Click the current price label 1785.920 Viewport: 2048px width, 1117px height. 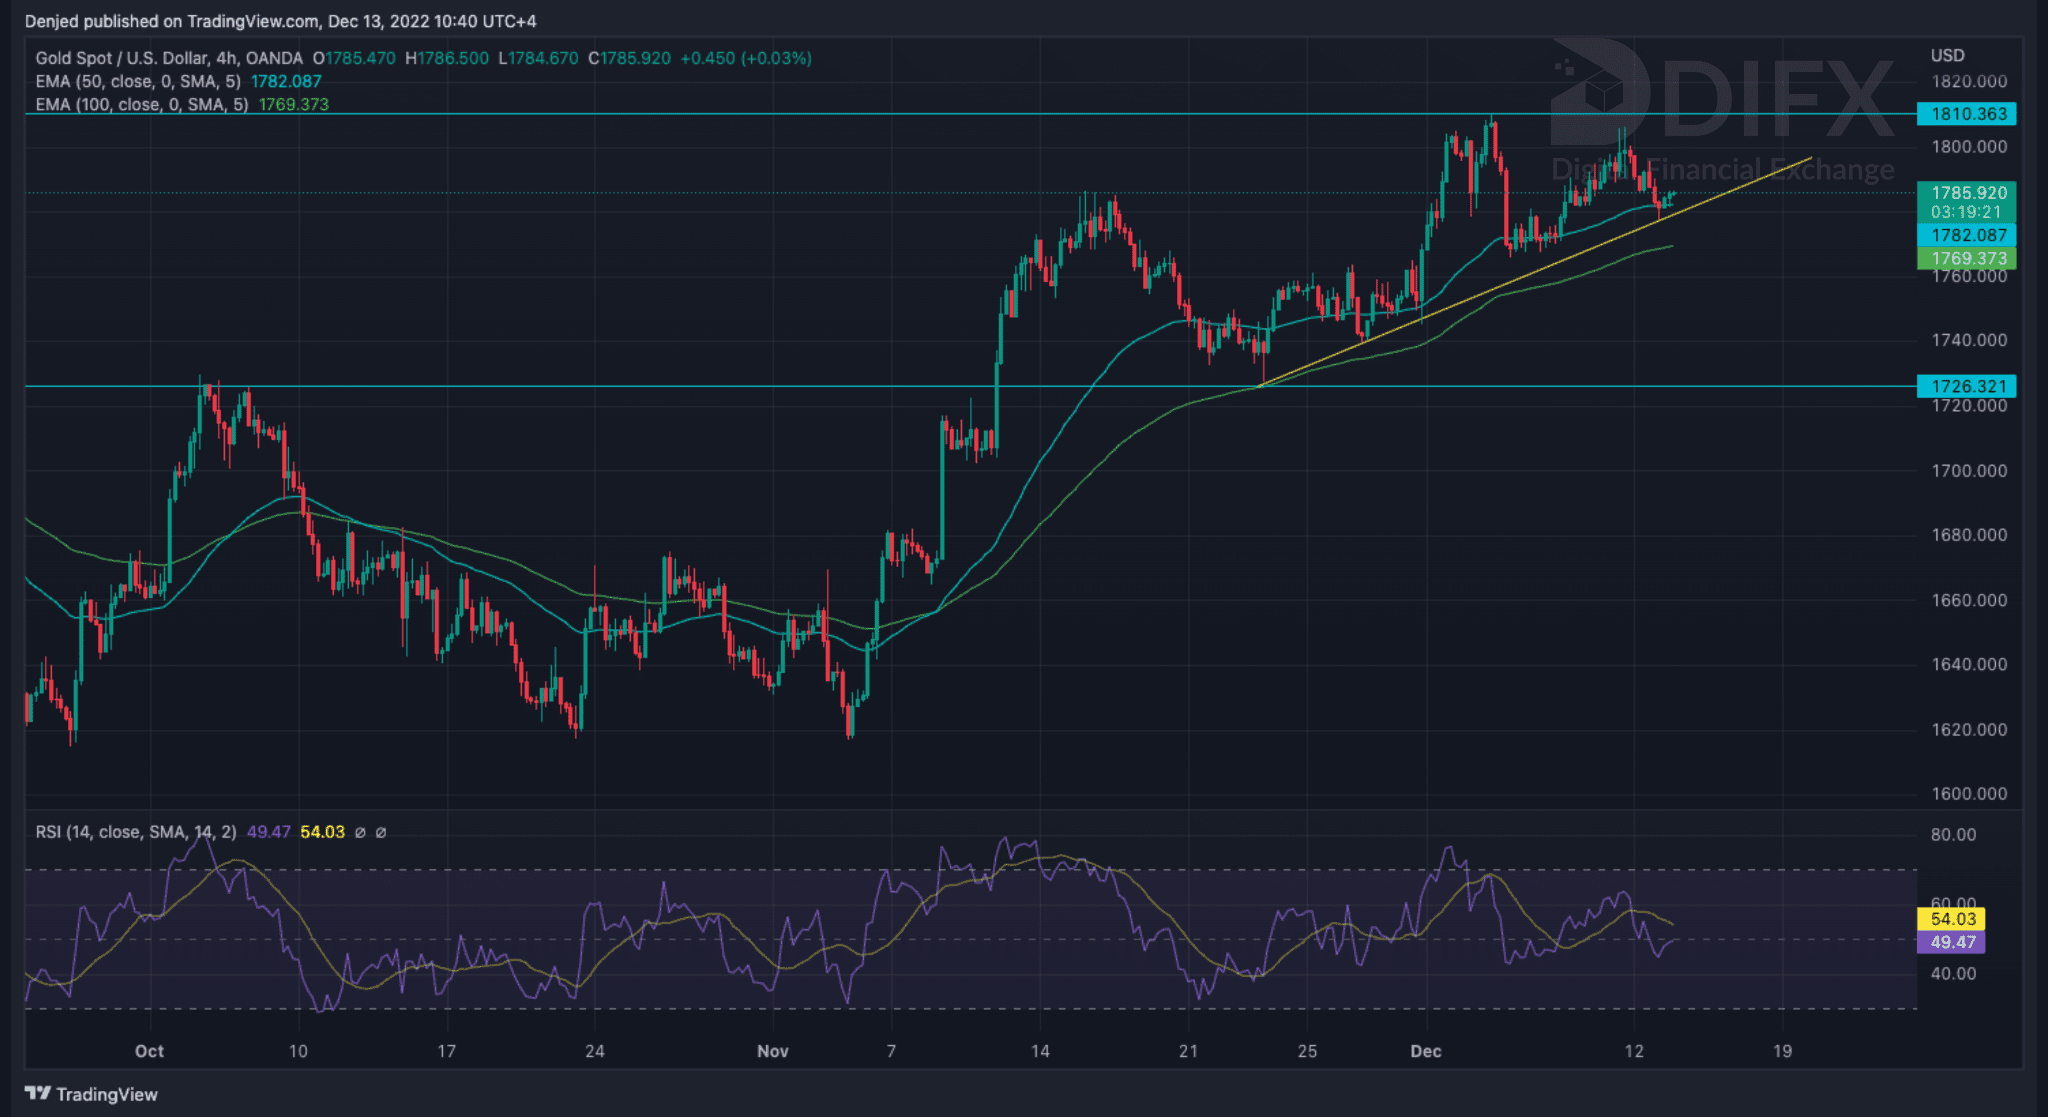1966,193
